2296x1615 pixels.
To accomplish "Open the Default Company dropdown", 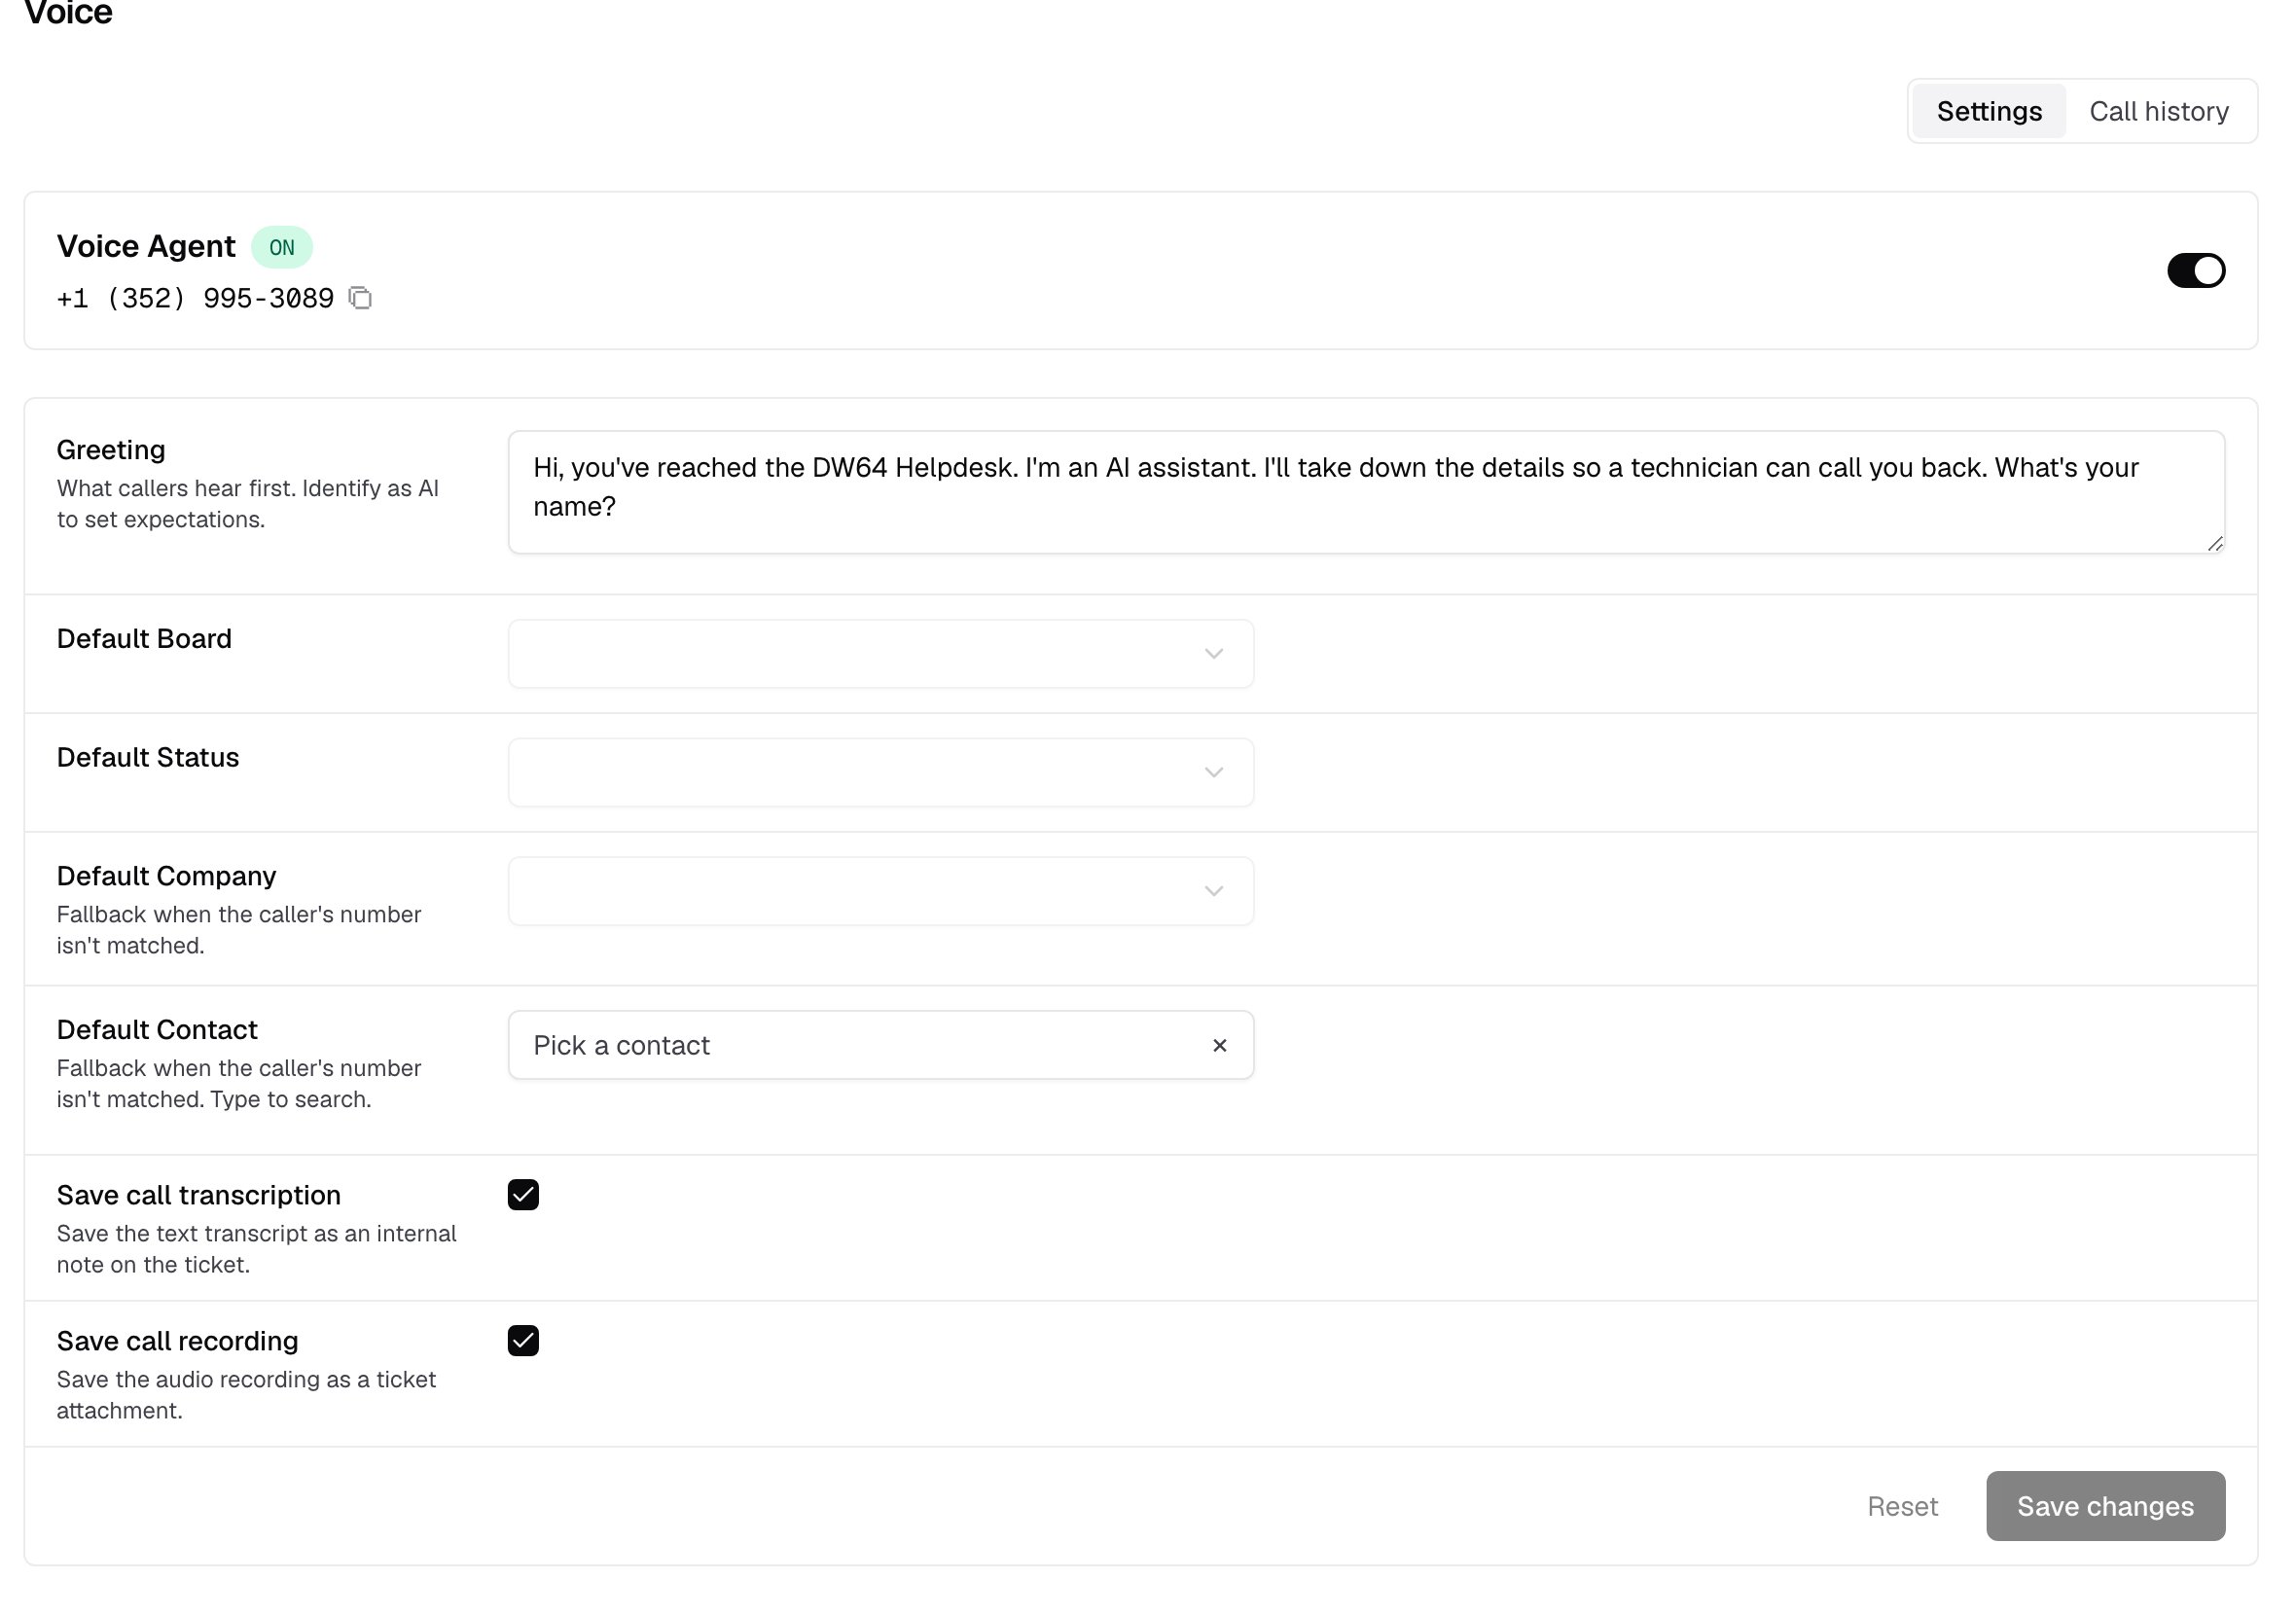I will (x=880, y=891).
